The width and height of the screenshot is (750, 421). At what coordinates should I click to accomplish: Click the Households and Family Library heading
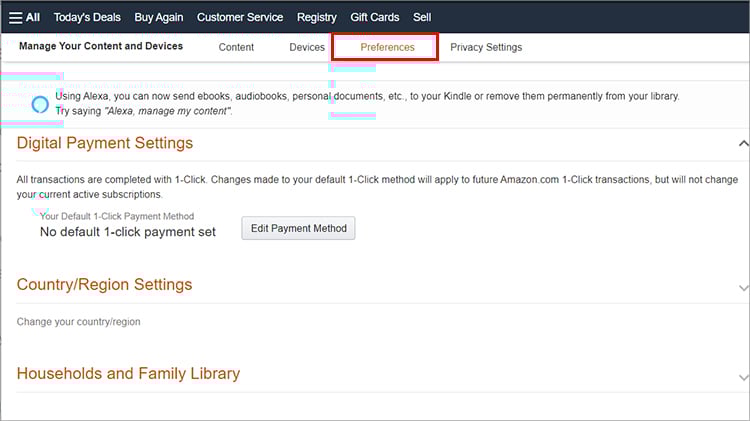coord(128,374)
